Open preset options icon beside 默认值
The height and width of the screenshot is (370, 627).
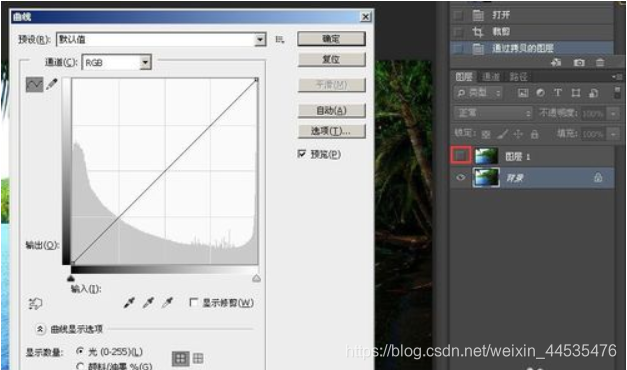tap(280, 39)
